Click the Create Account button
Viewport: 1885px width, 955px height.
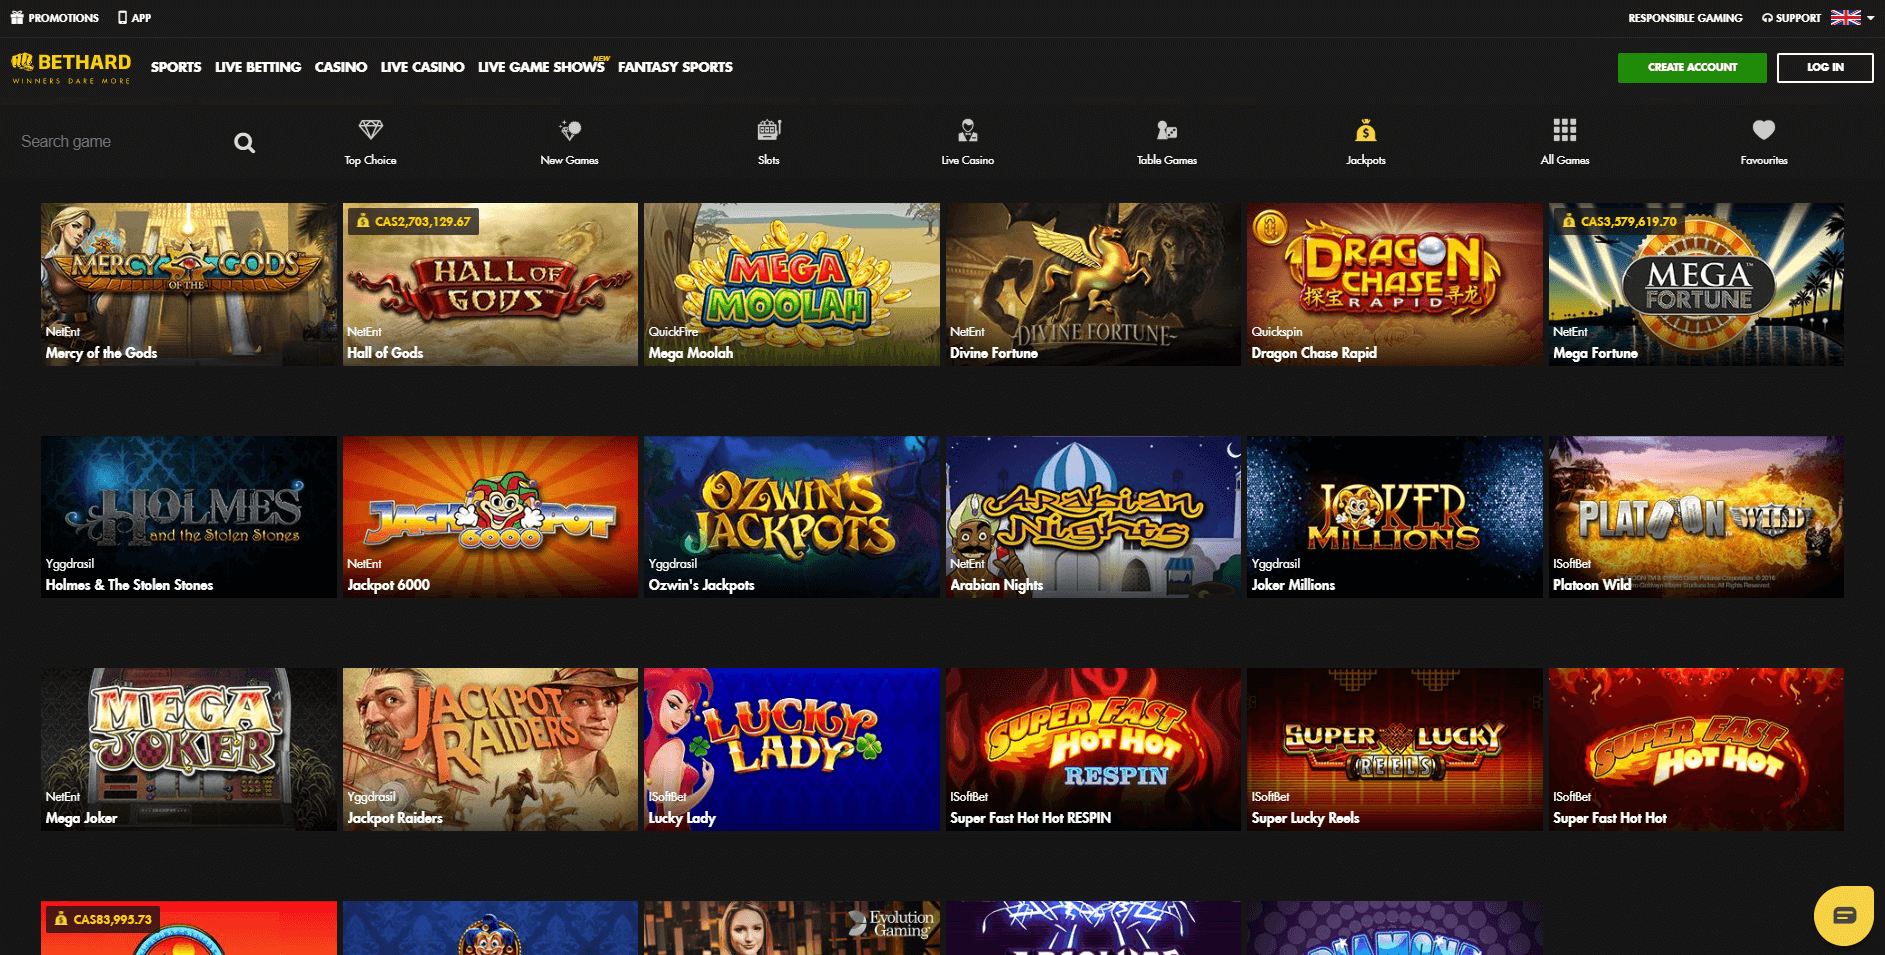(1692, 67)
